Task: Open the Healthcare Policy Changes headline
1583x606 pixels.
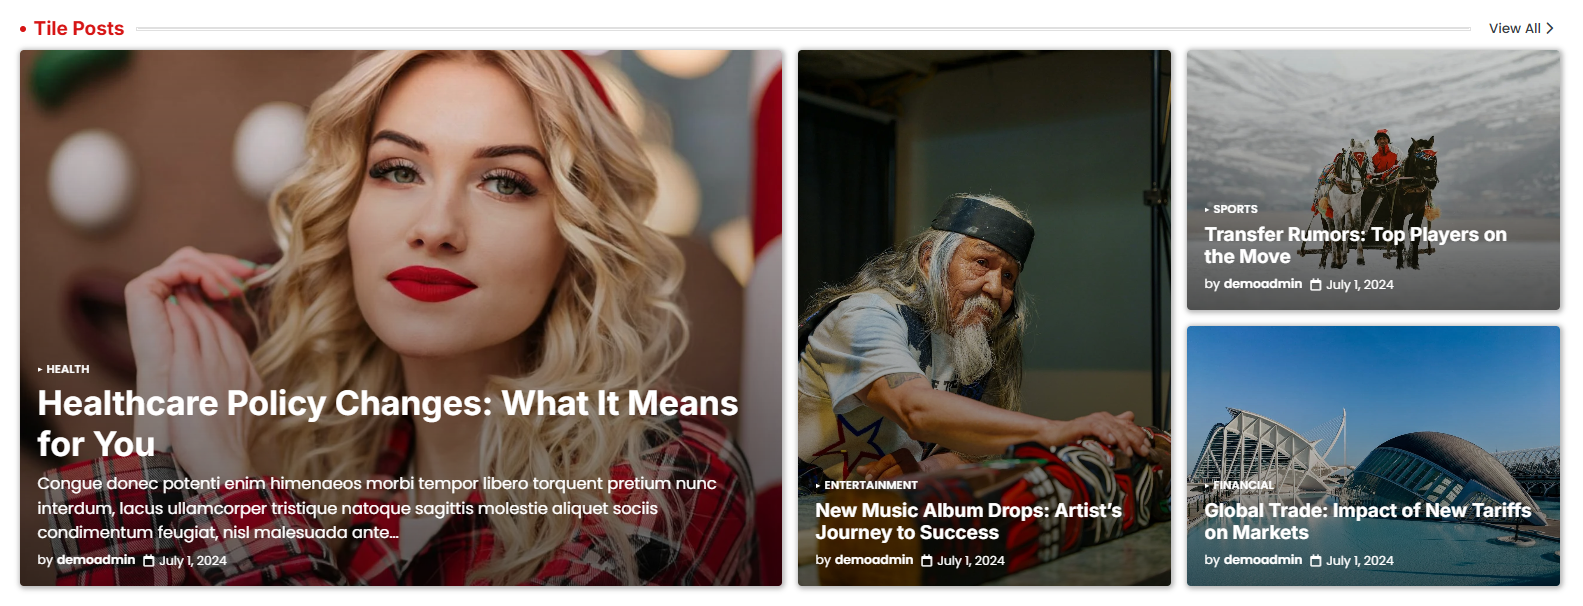Action: (388, 423)
